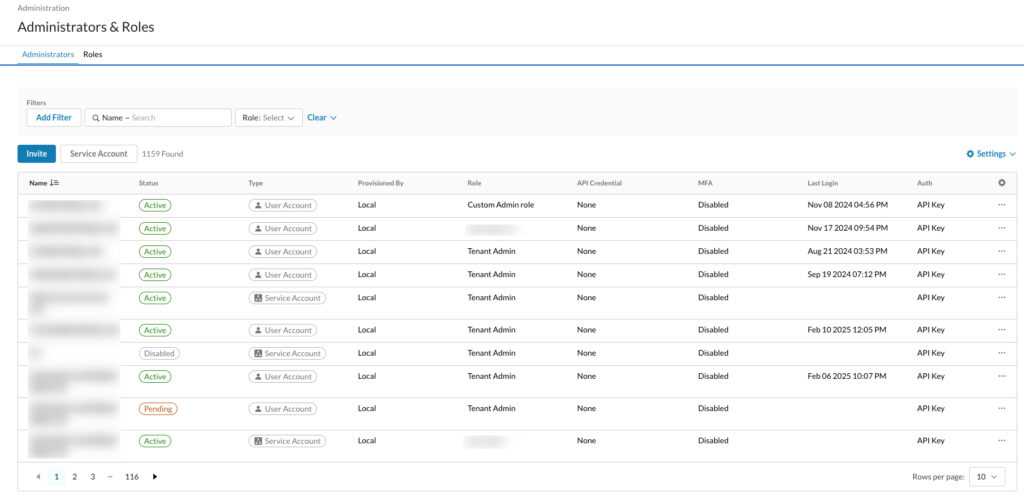This screenshot has width=1024, height=497.
Task: Open the Rows per page dropdown
Action: (987, 477)
